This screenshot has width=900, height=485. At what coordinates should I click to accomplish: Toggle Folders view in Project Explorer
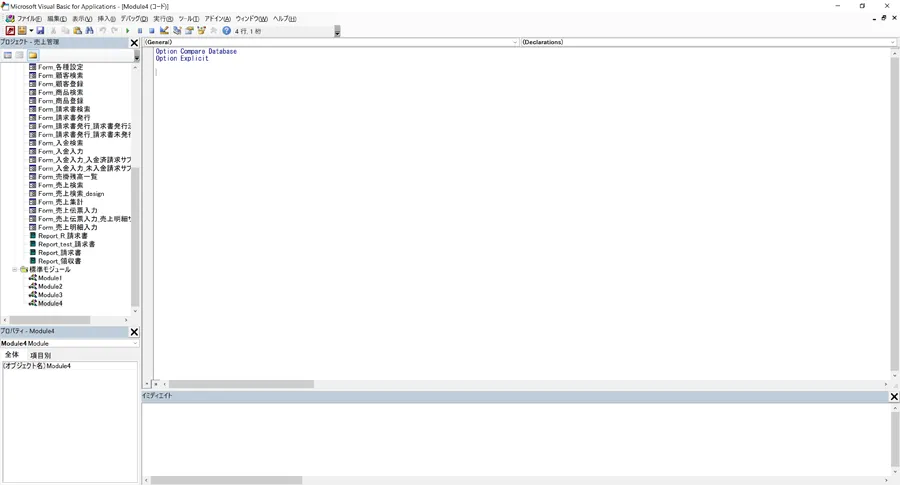32,55
